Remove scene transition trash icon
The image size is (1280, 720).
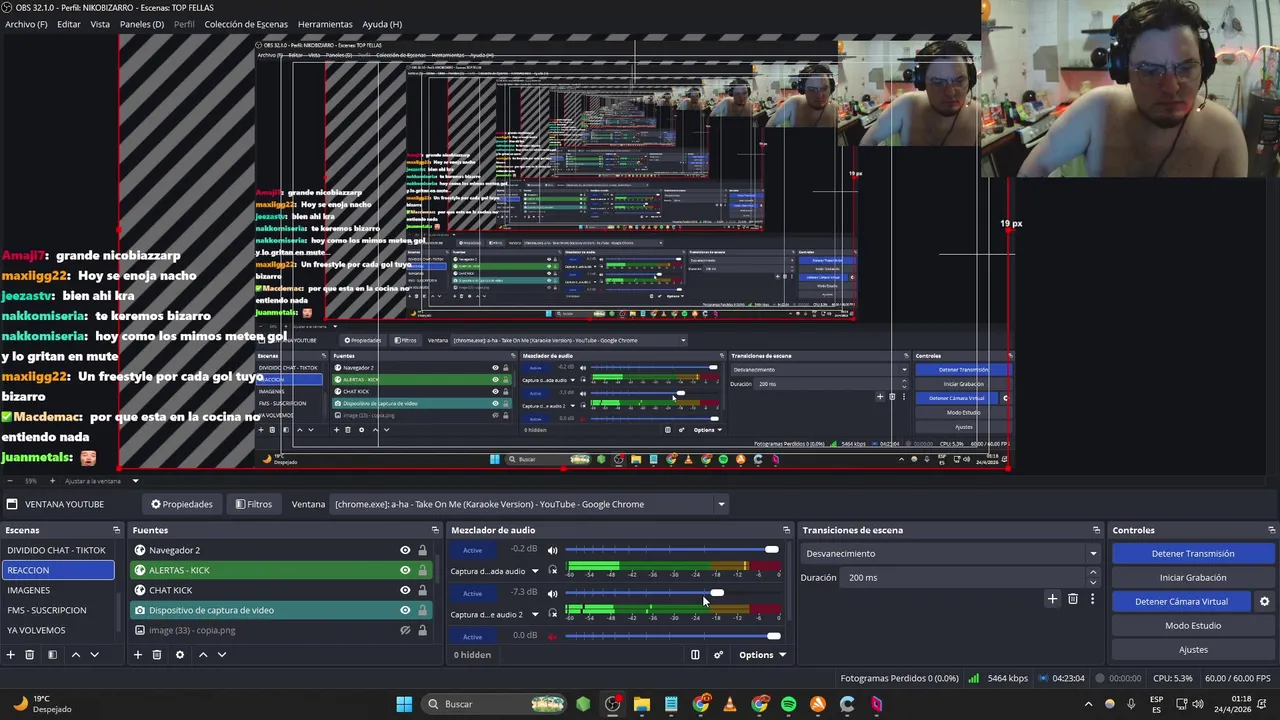click(1073, 599)
